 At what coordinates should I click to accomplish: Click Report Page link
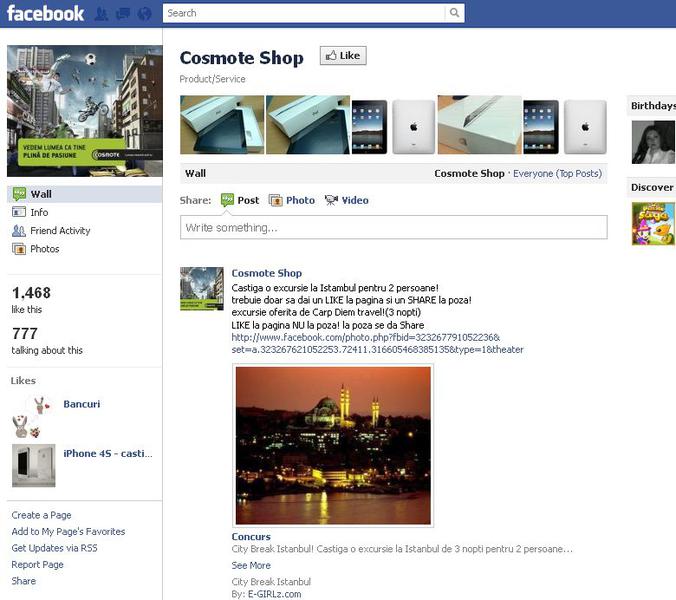click(38, 564)
